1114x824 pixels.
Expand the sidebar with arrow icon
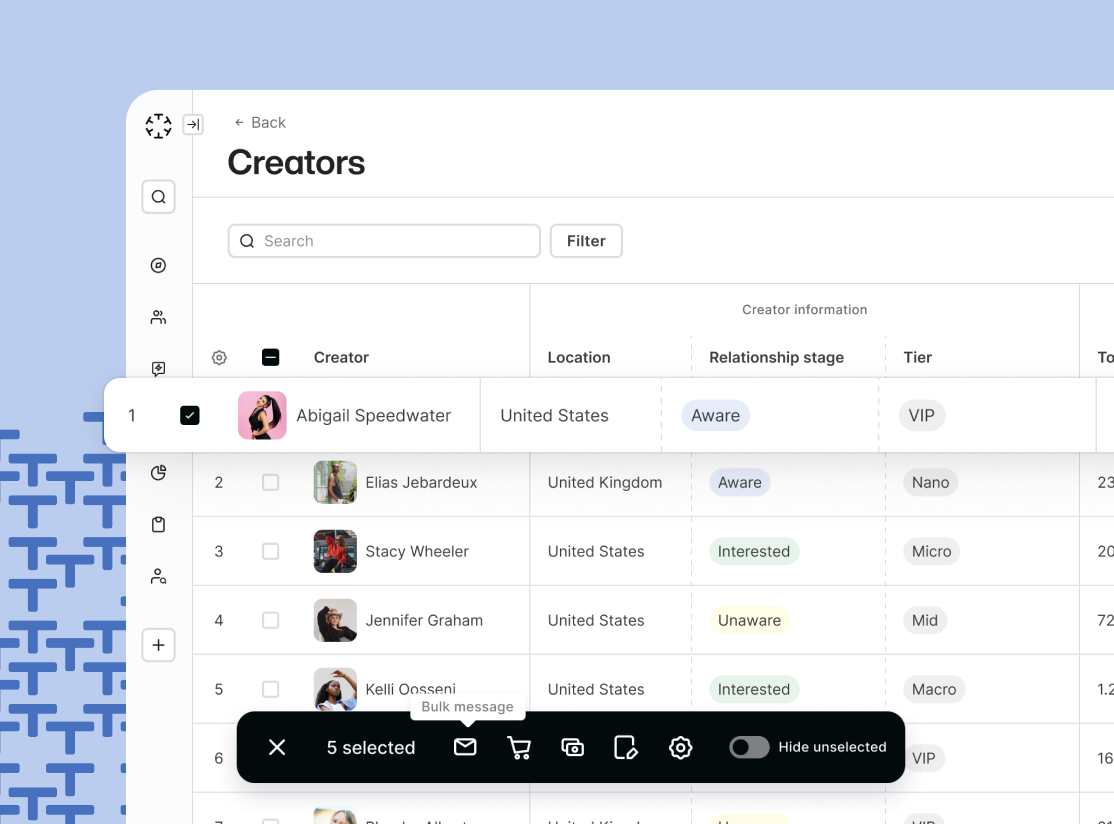[193, 124]
